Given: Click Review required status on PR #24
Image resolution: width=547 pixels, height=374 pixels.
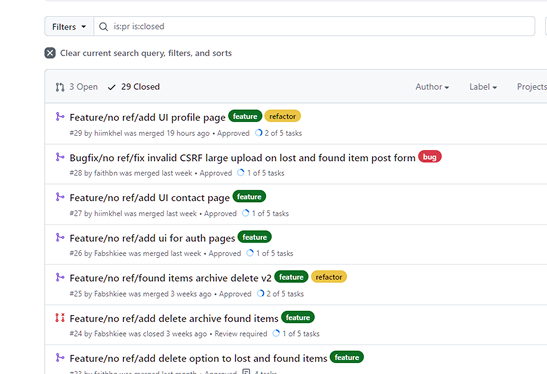Looking at the screenshot, I should click(x=241, y=334).
